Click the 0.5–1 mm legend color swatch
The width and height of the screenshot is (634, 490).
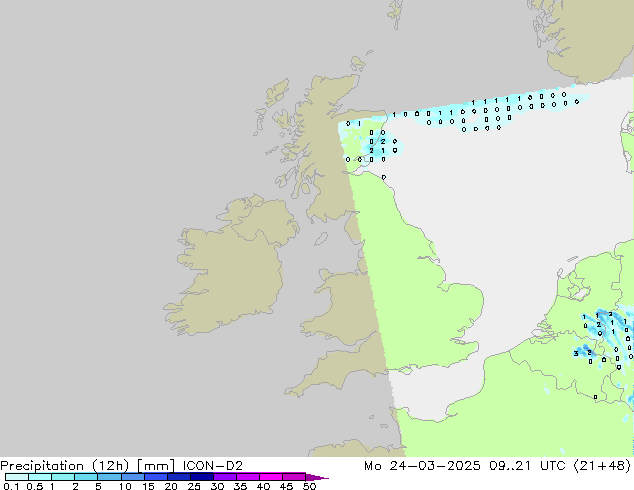[40, 477]
